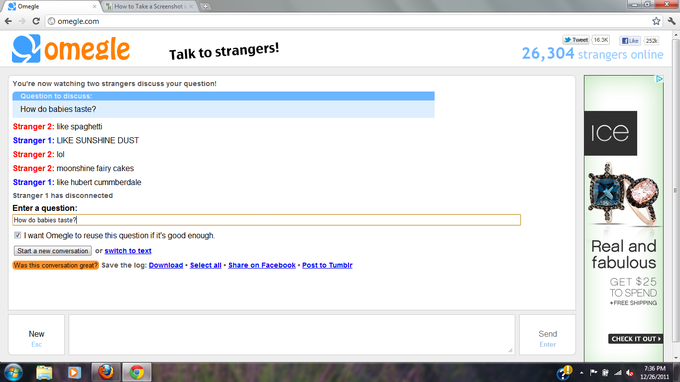
Task: Switch to the How to Take a Screenshot tab
Action: pos(149,7)
